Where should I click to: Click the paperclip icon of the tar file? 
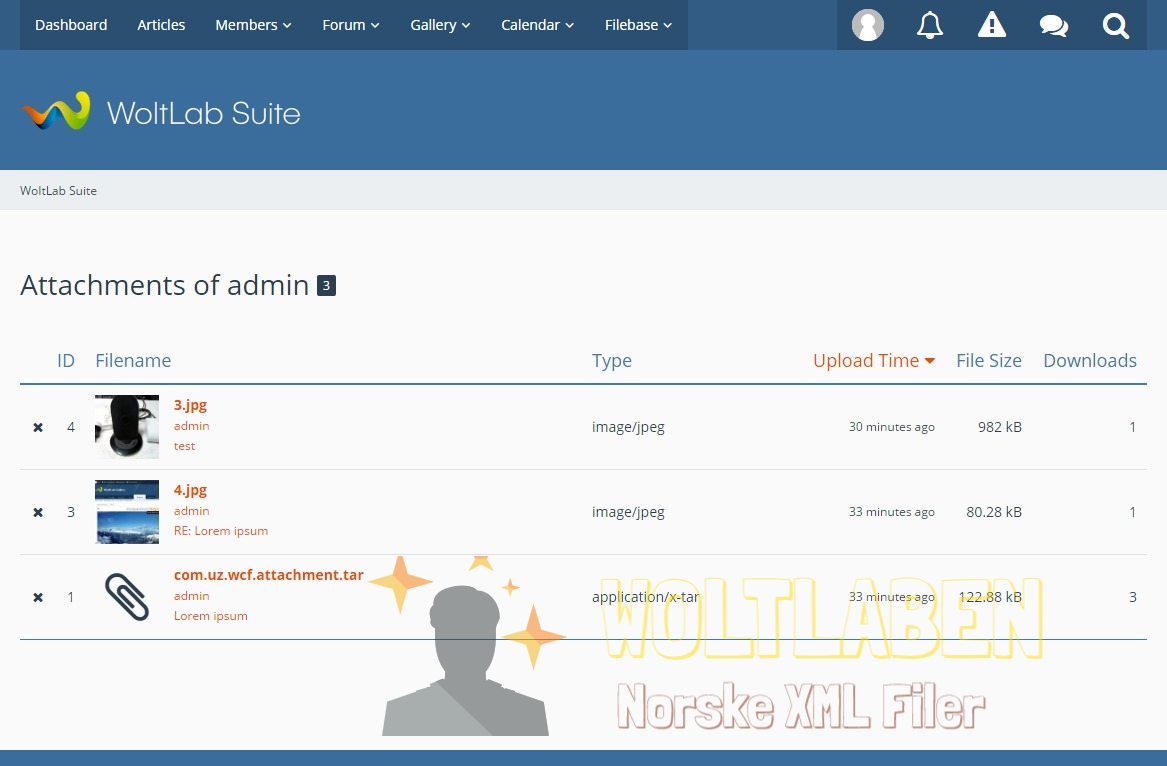coord(127,597)
